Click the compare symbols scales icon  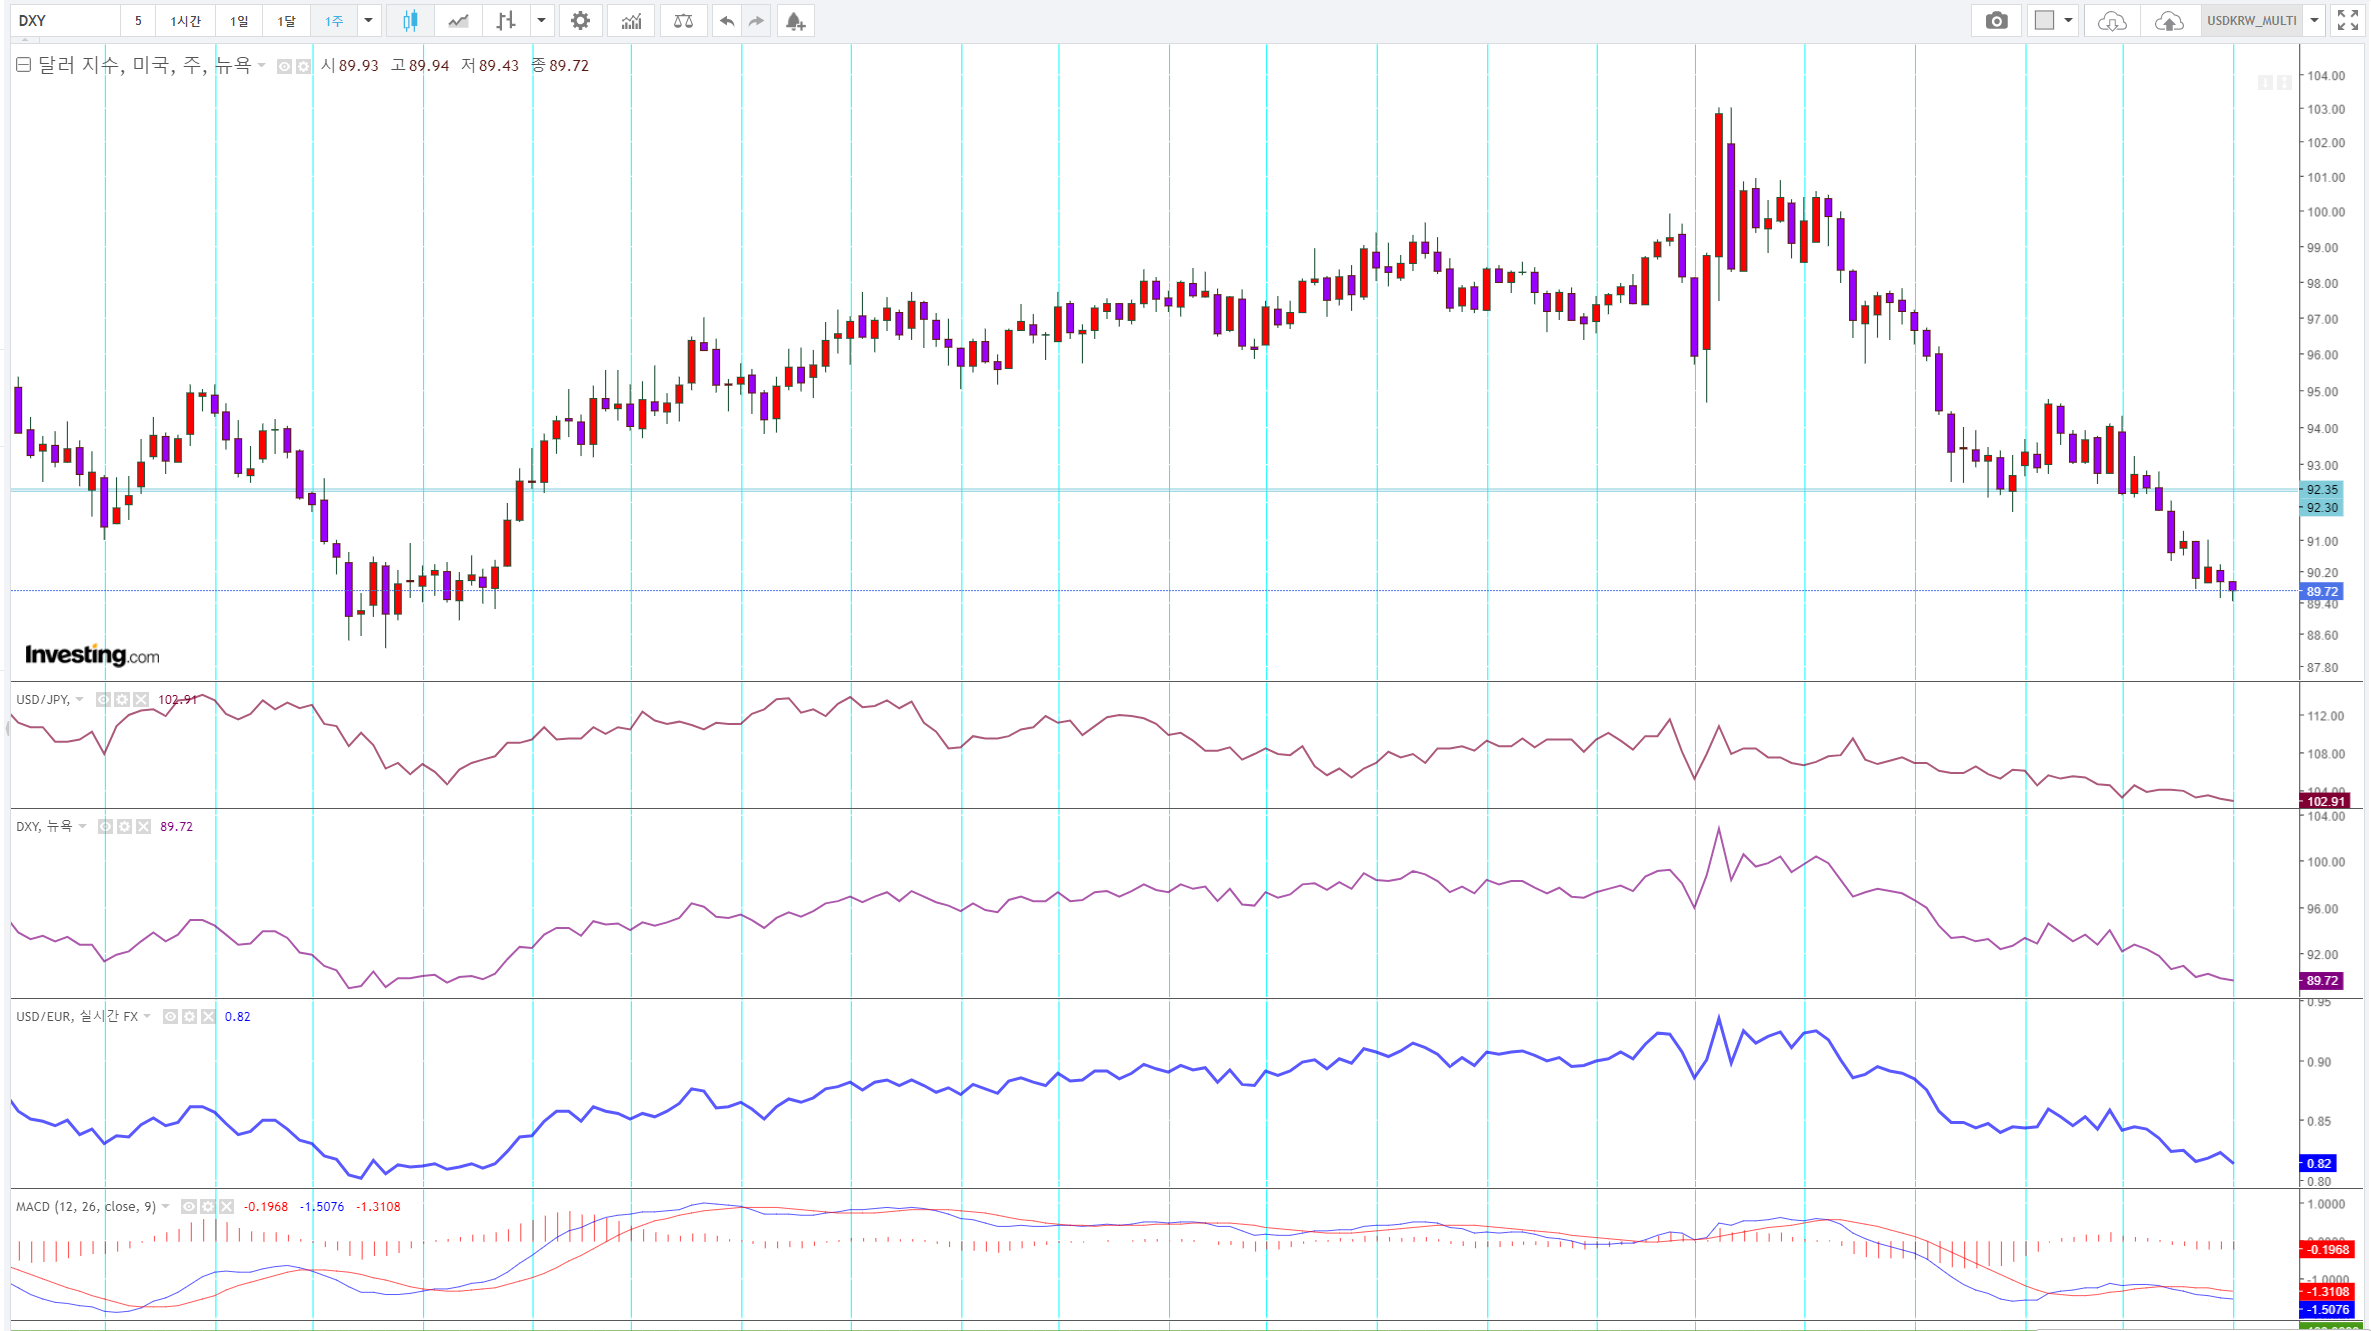[683, 21]
